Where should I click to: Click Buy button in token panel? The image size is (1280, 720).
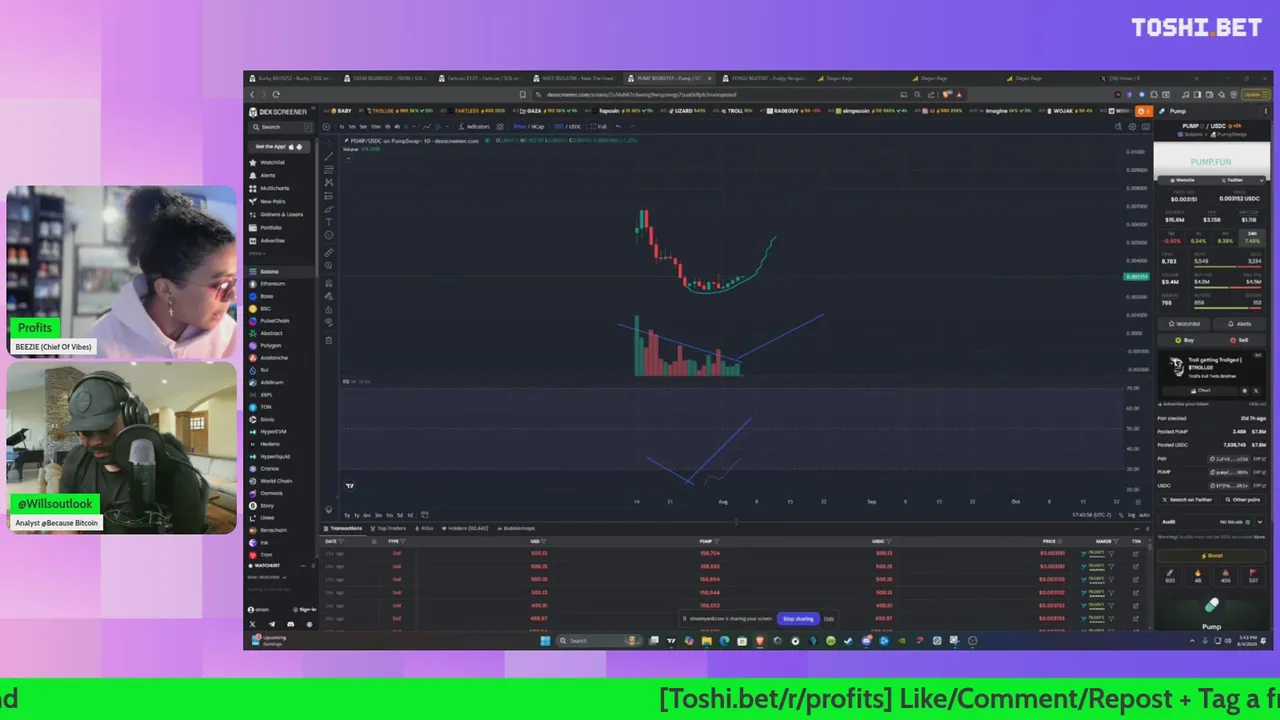[x=1184, y=340]
